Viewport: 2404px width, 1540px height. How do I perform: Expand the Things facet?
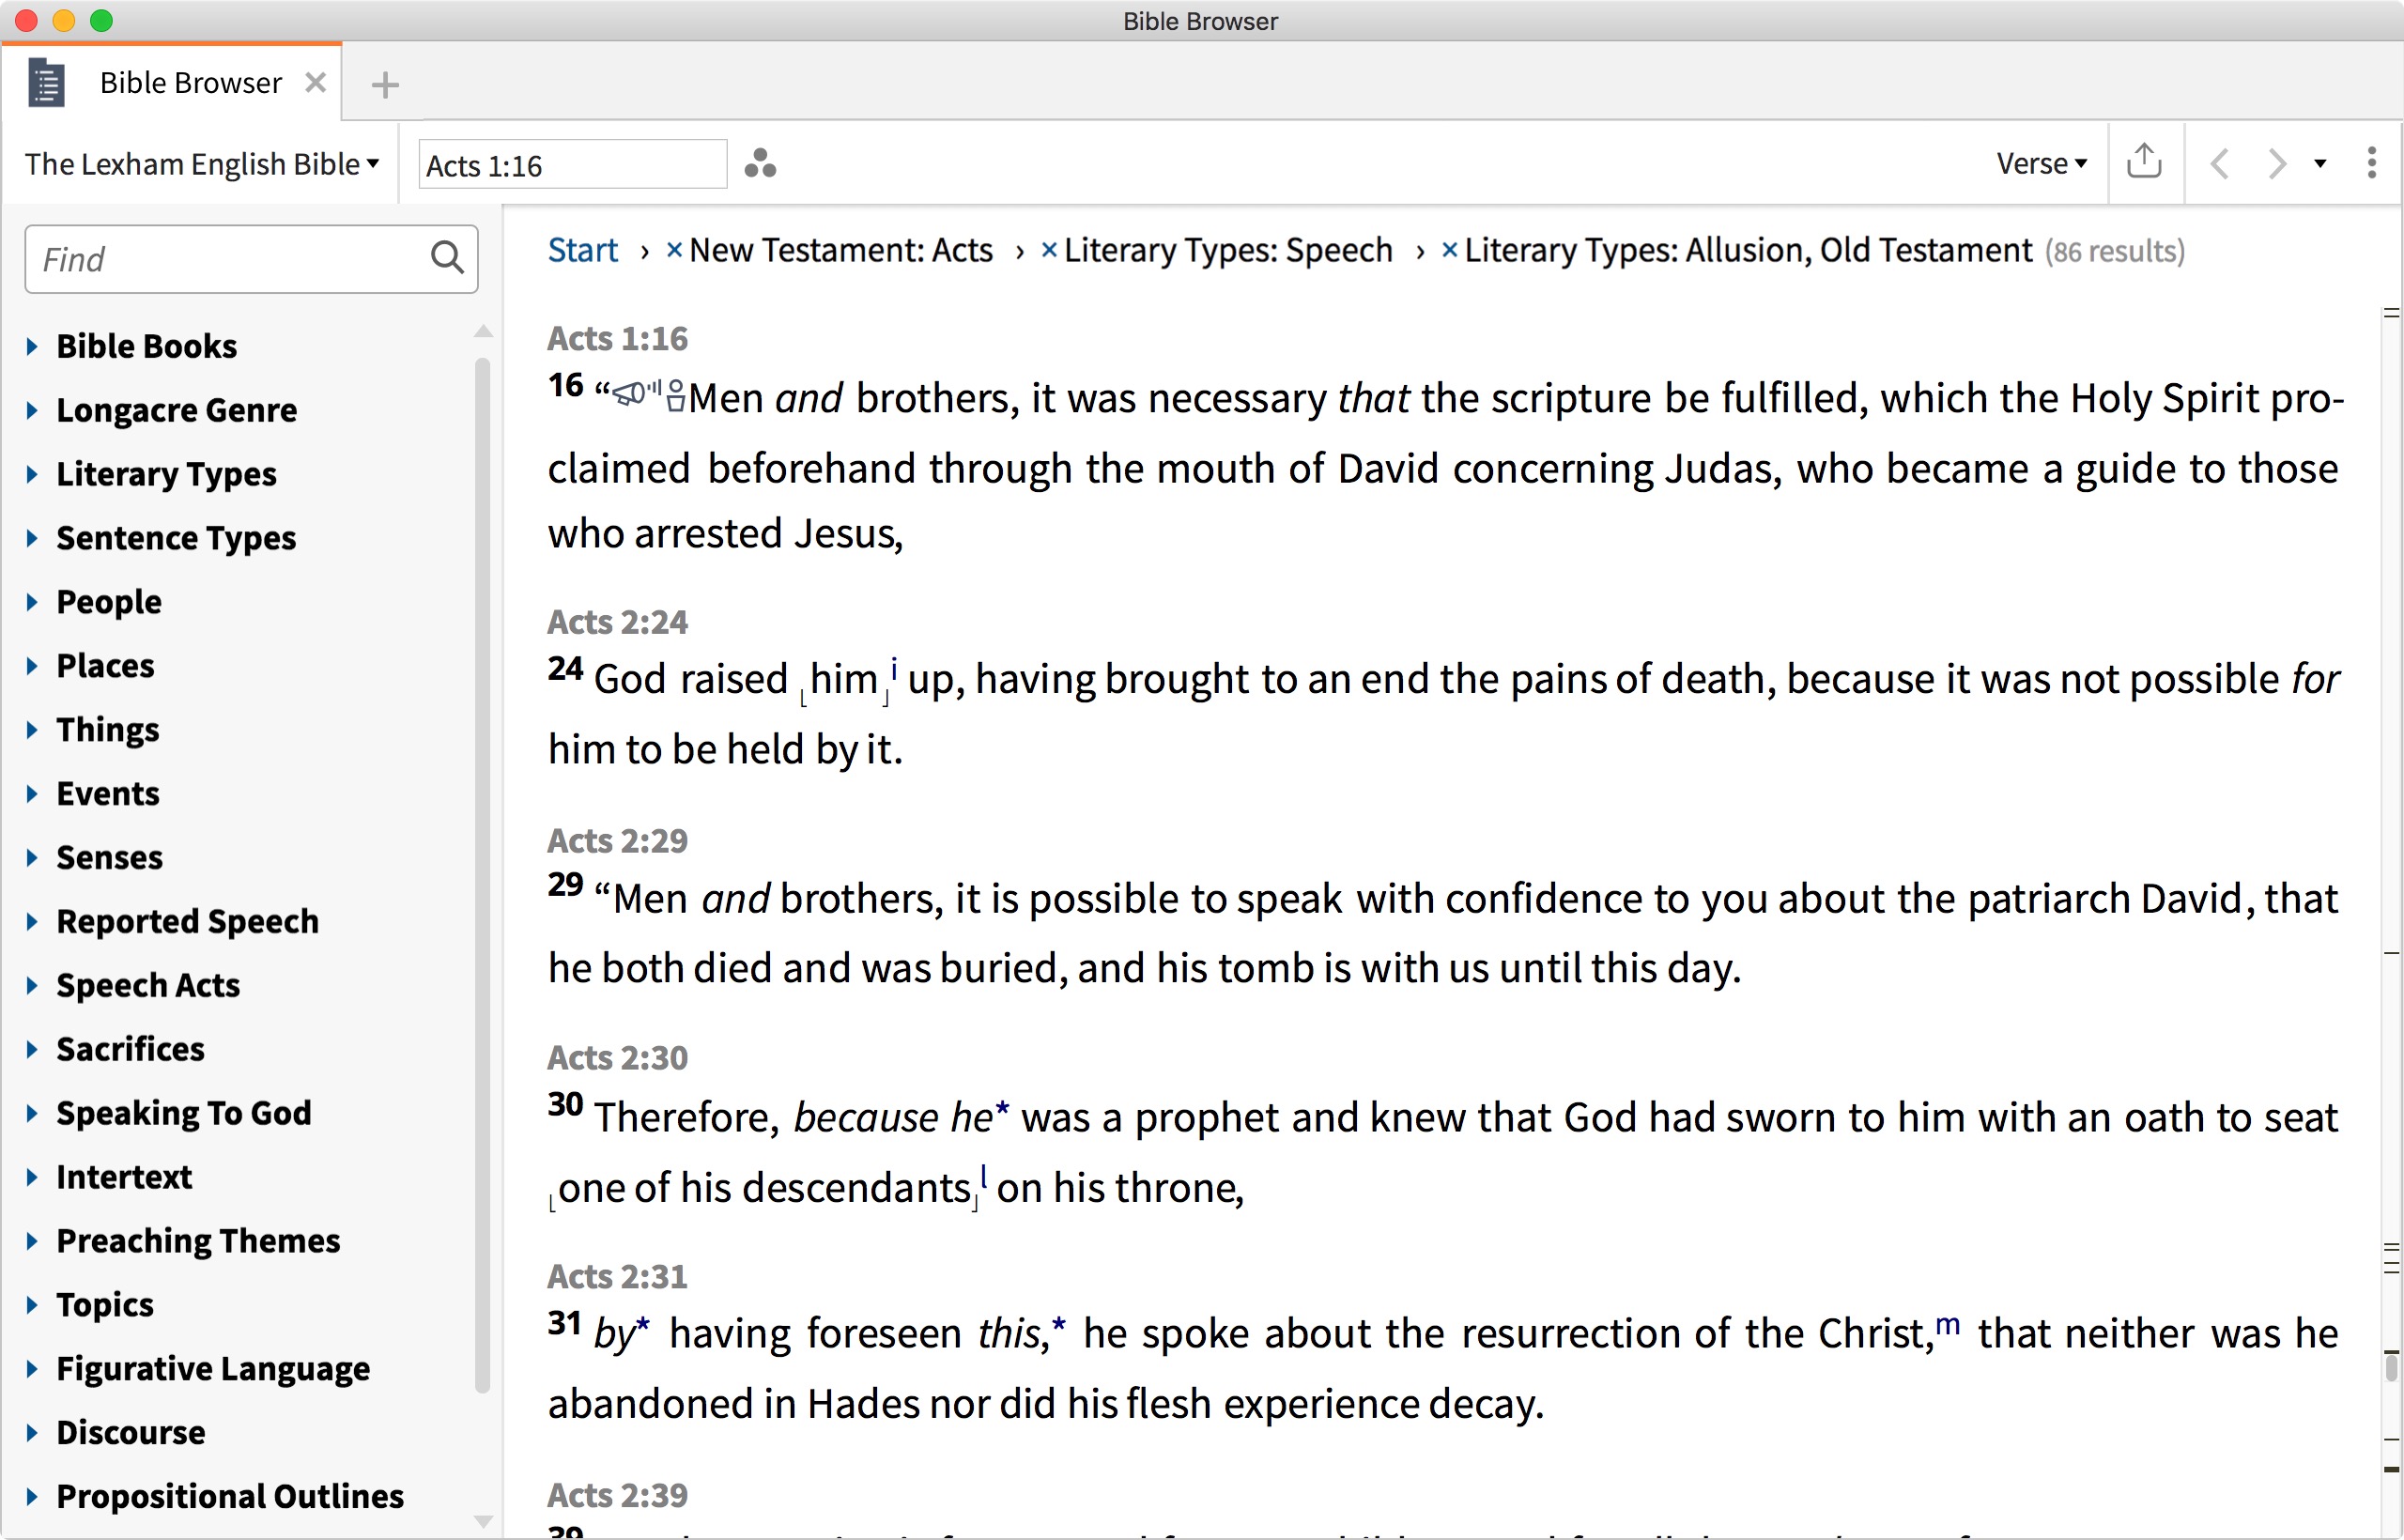[31, 730]
